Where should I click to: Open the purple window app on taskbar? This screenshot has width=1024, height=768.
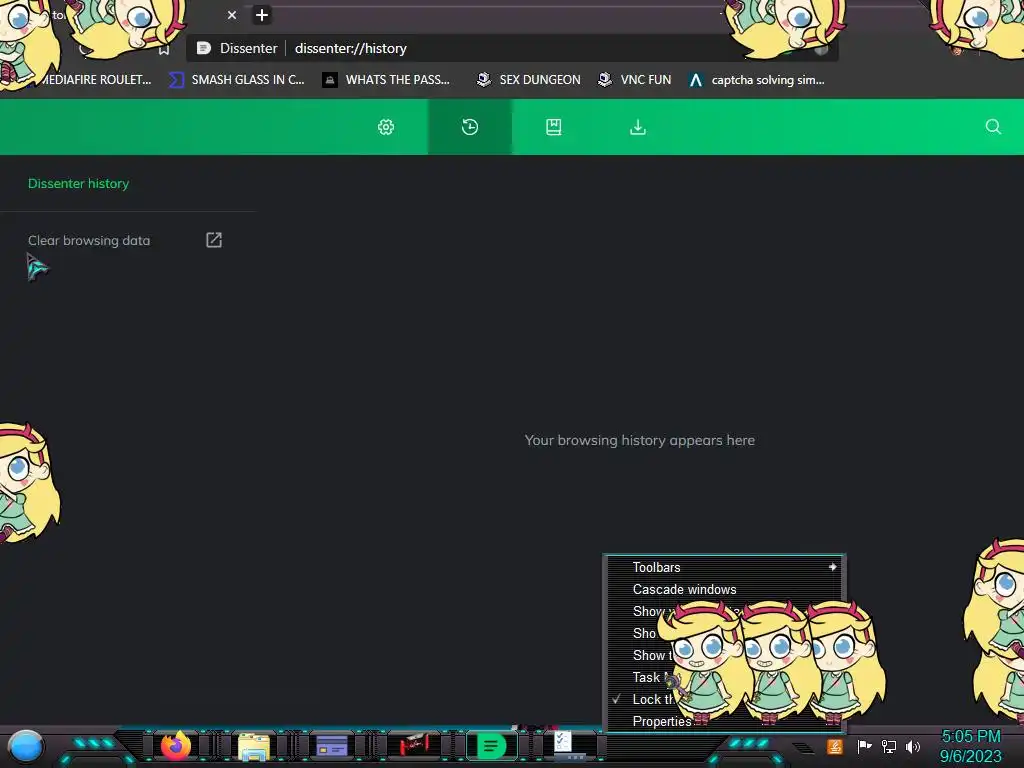[332, 745]
